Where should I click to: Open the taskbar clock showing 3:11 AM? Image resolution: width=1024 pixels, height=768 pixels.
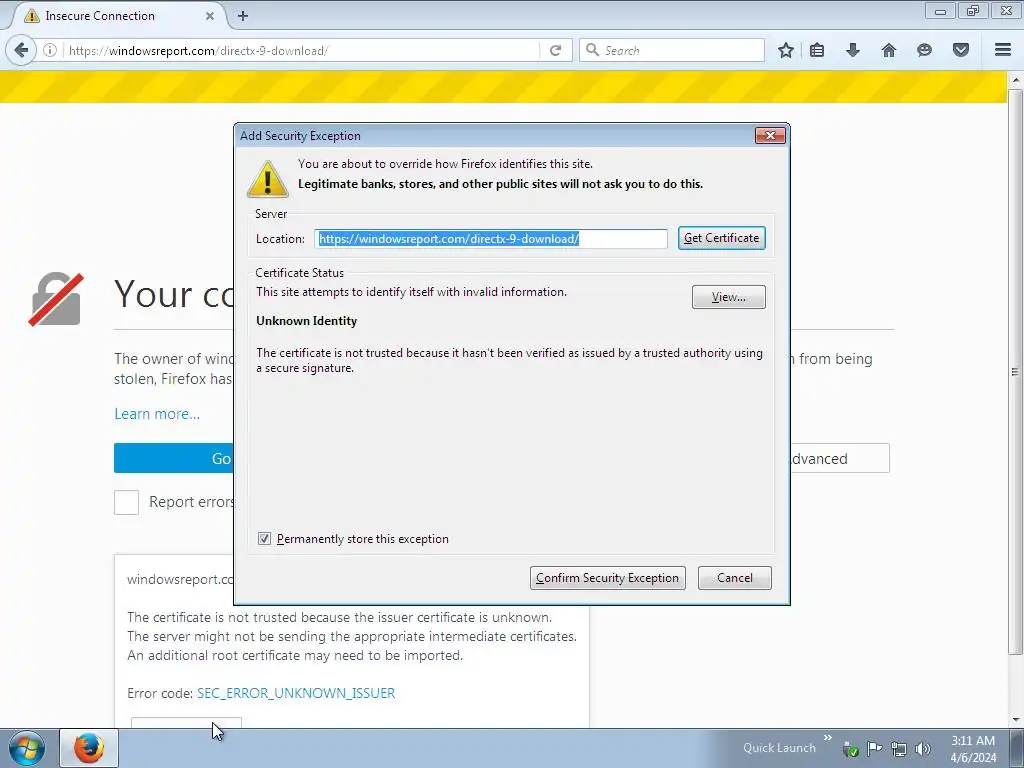[x=973, y=749]
